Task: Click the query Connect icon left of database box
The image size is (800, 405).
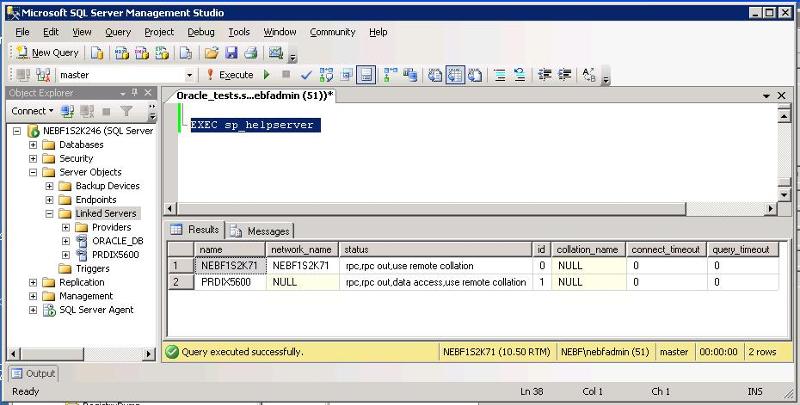Action: [x=22, y=75]
